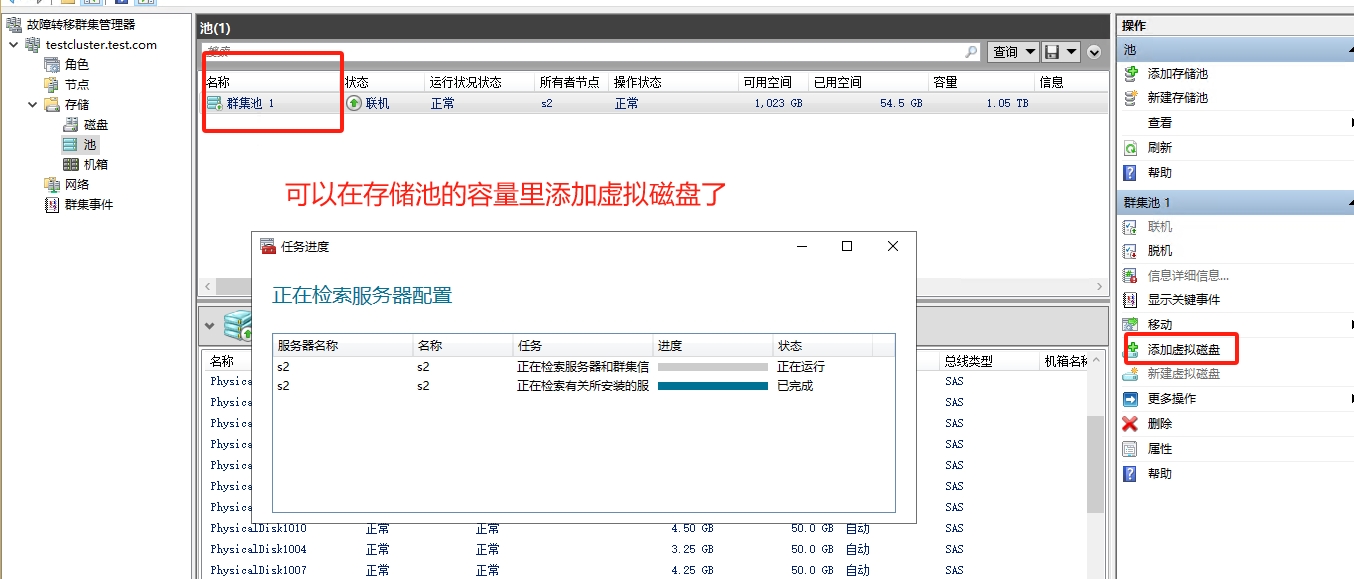The image size is (1354, 579).
Task: Click the physical disk list vertical scrollbar
Action: [x=1095, y=464]
